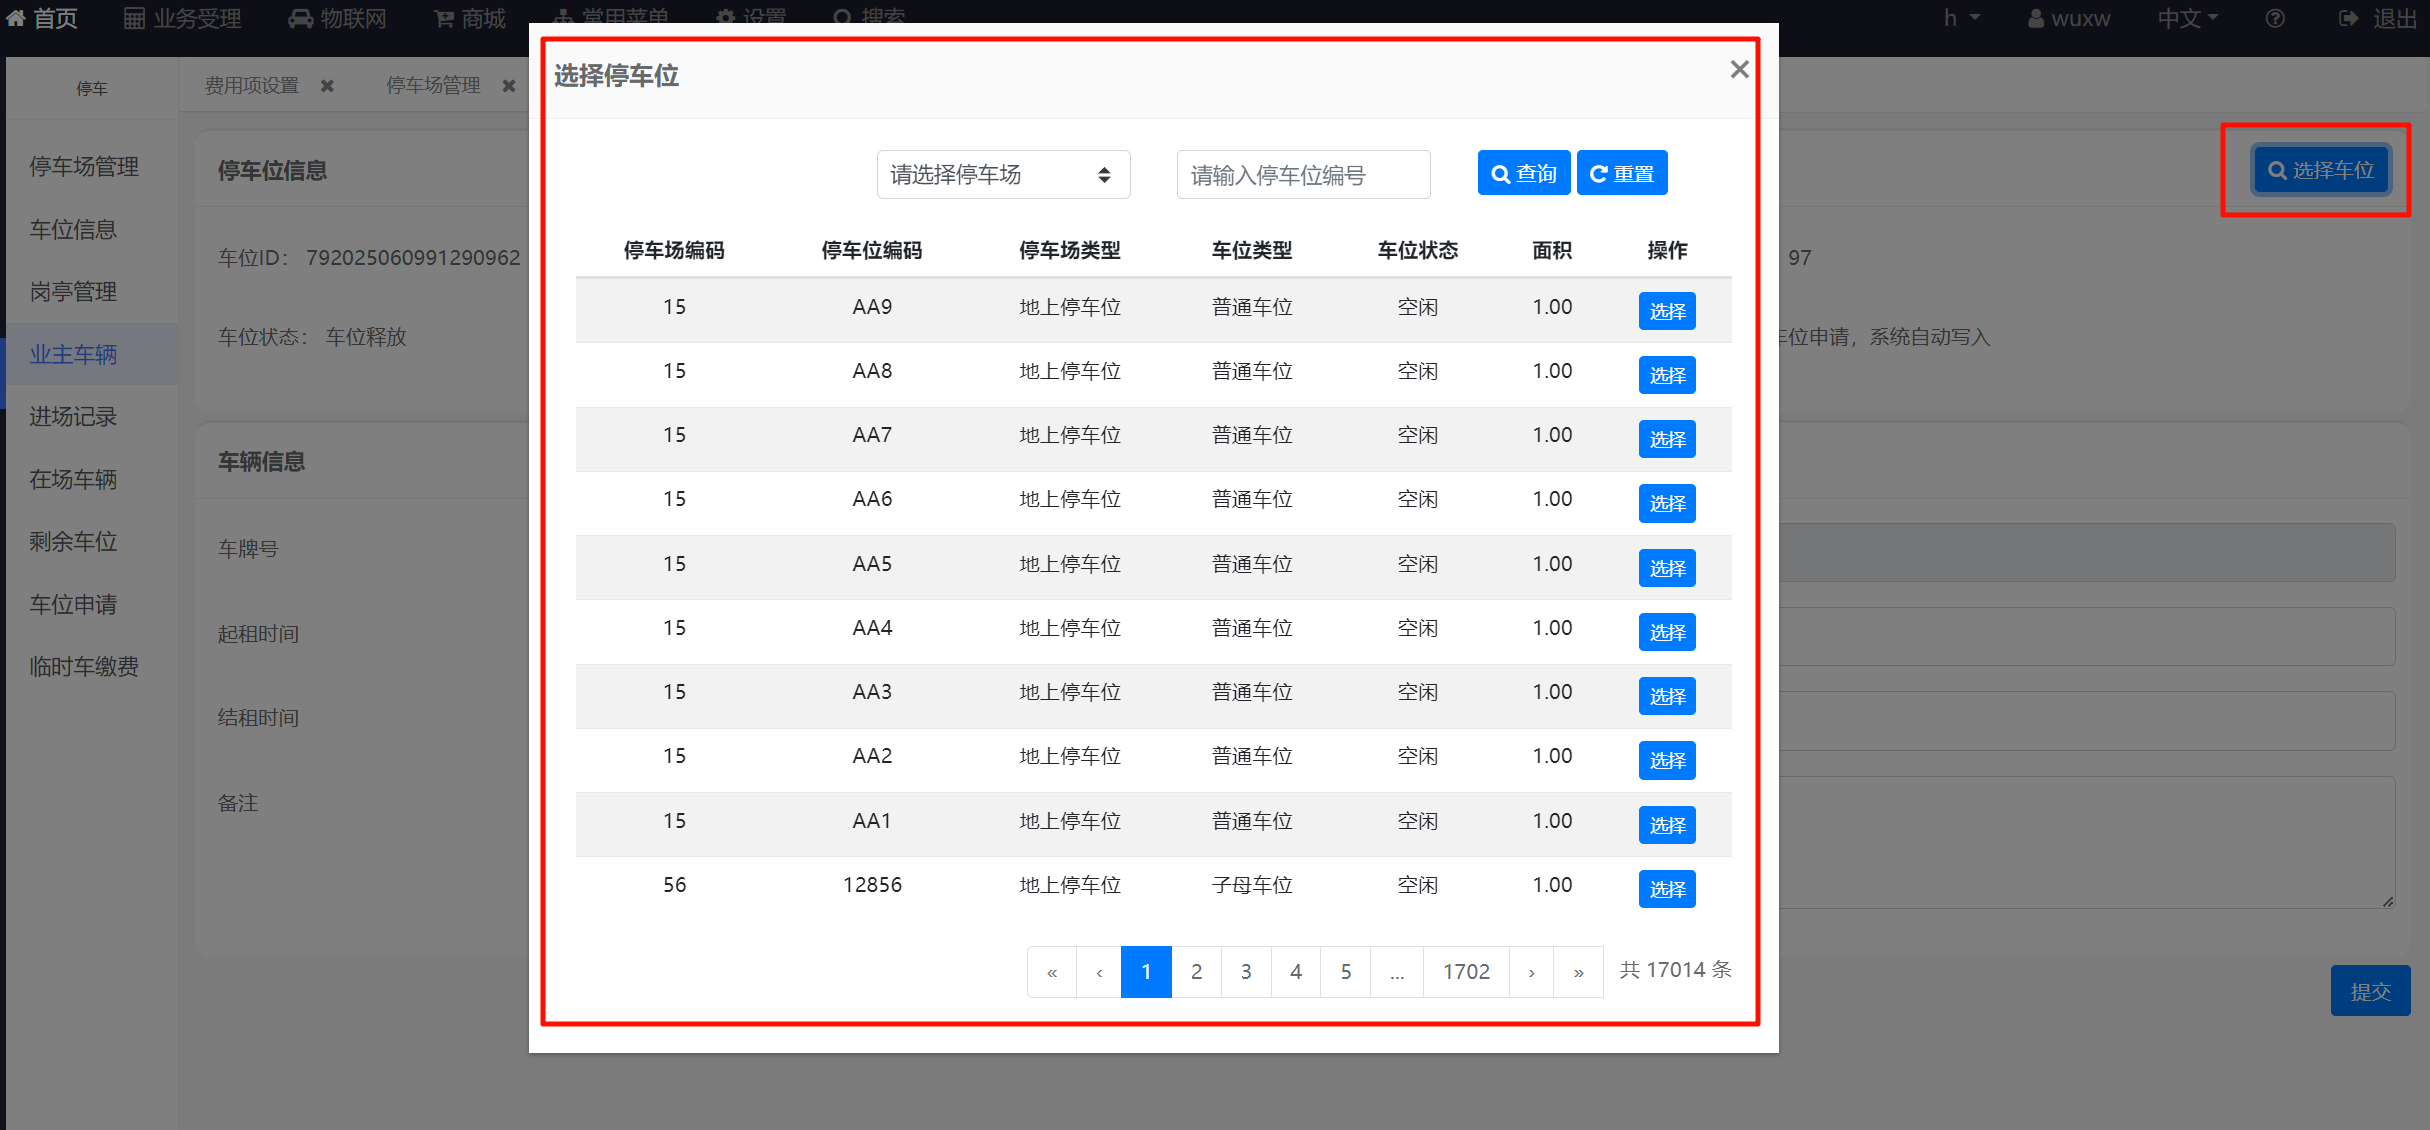Click current page 1 in pagination

pyautogui.click(x=1146, y=972)
